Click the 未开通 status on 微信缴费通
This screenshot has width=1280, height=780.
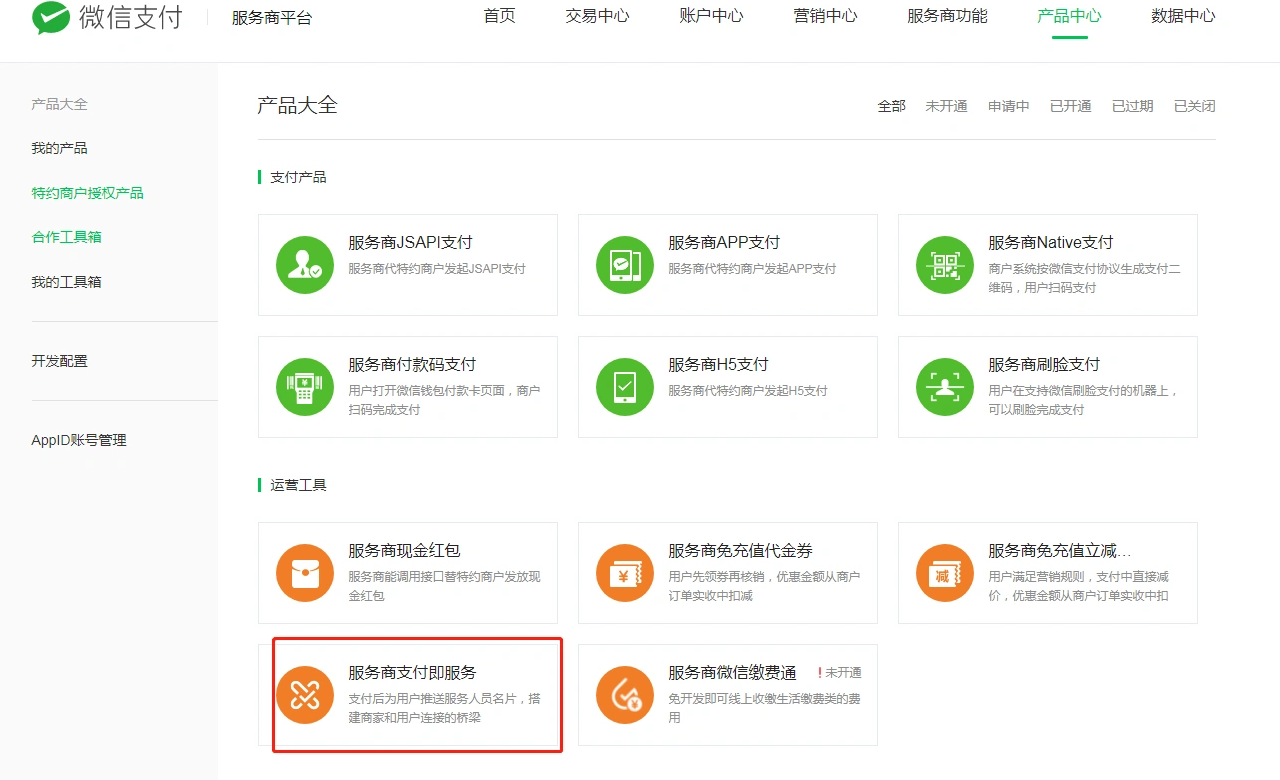pos(839,673)
